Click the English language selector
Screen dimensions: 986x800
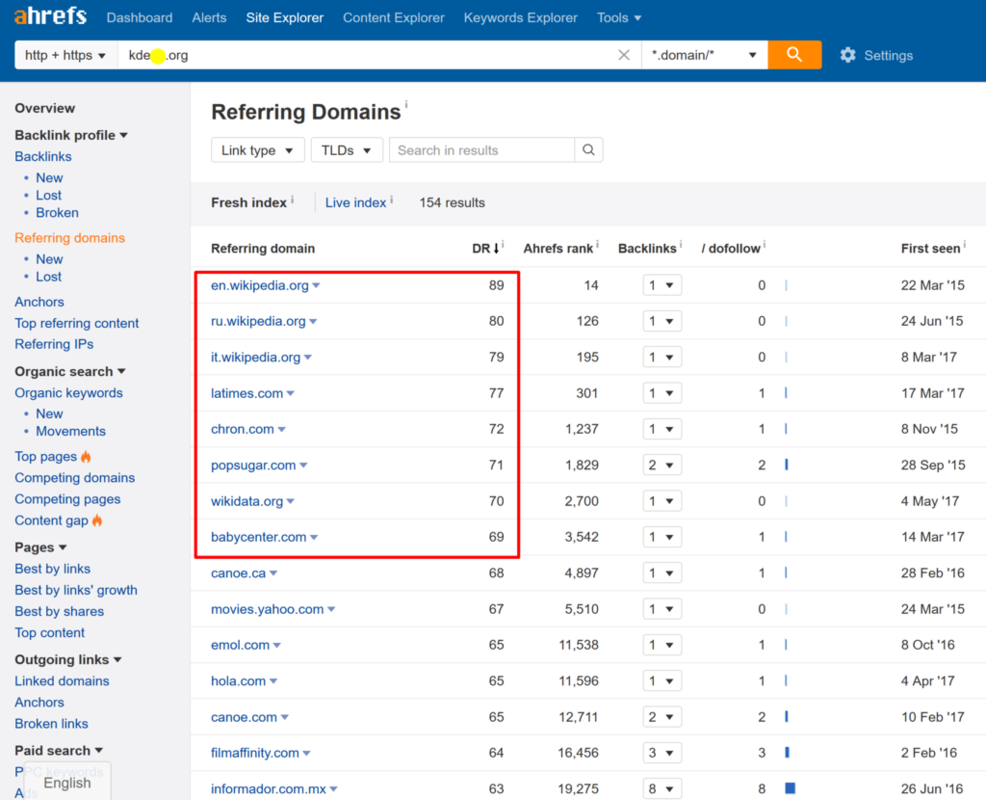point(67,783)
